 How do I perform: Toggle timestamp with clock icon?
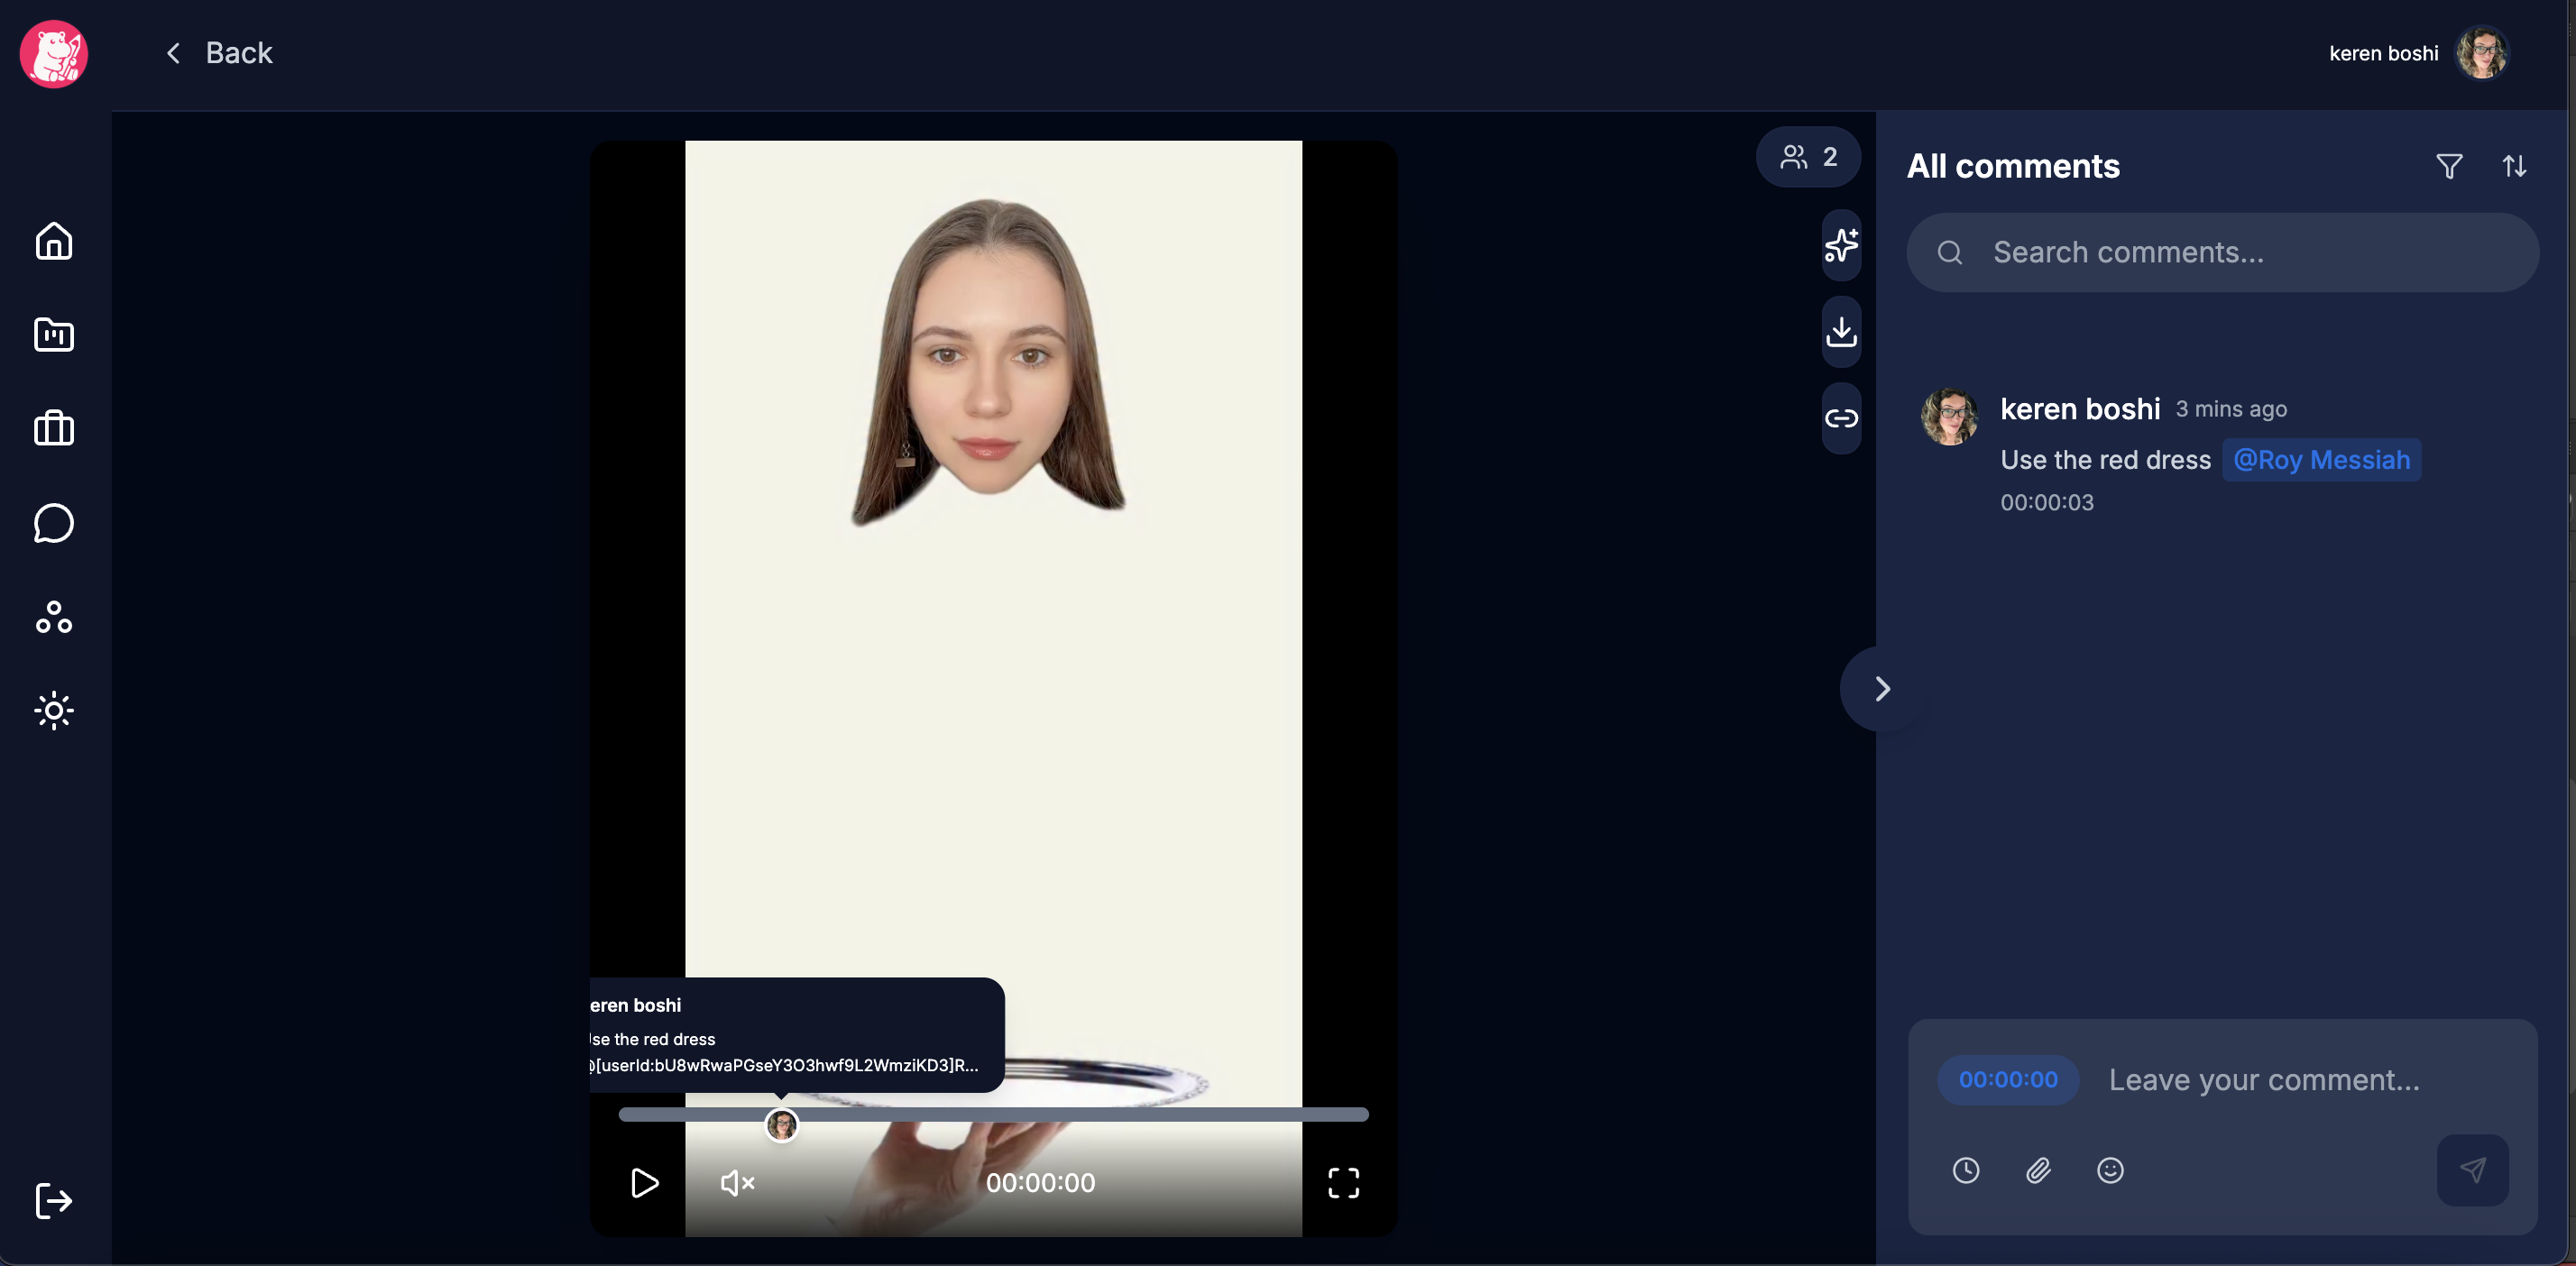1966,1170
